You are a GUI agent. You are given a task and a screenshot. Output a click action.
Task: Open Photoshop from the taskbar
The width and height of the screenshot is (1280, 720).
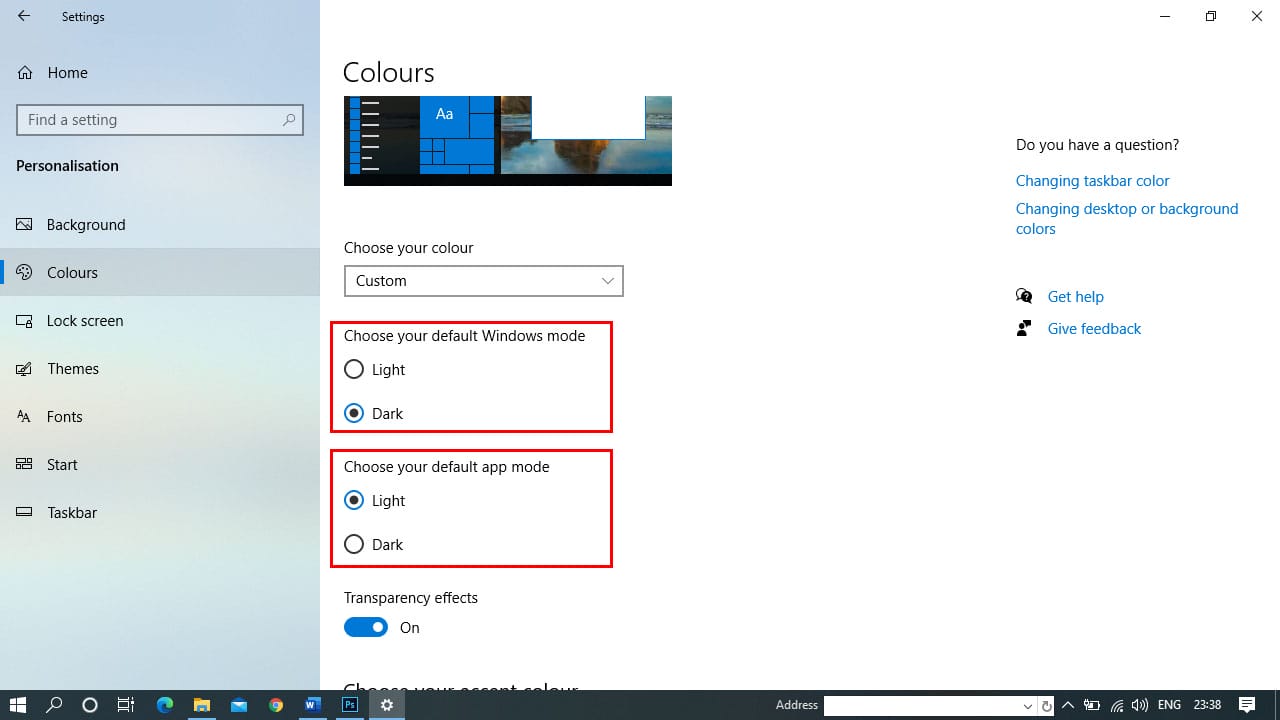[x=350, y=705]
